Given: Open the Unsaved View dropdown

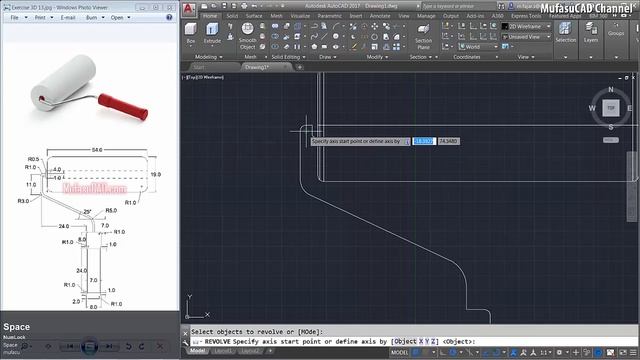Looking at the screenshot, I should click(526, 37).
